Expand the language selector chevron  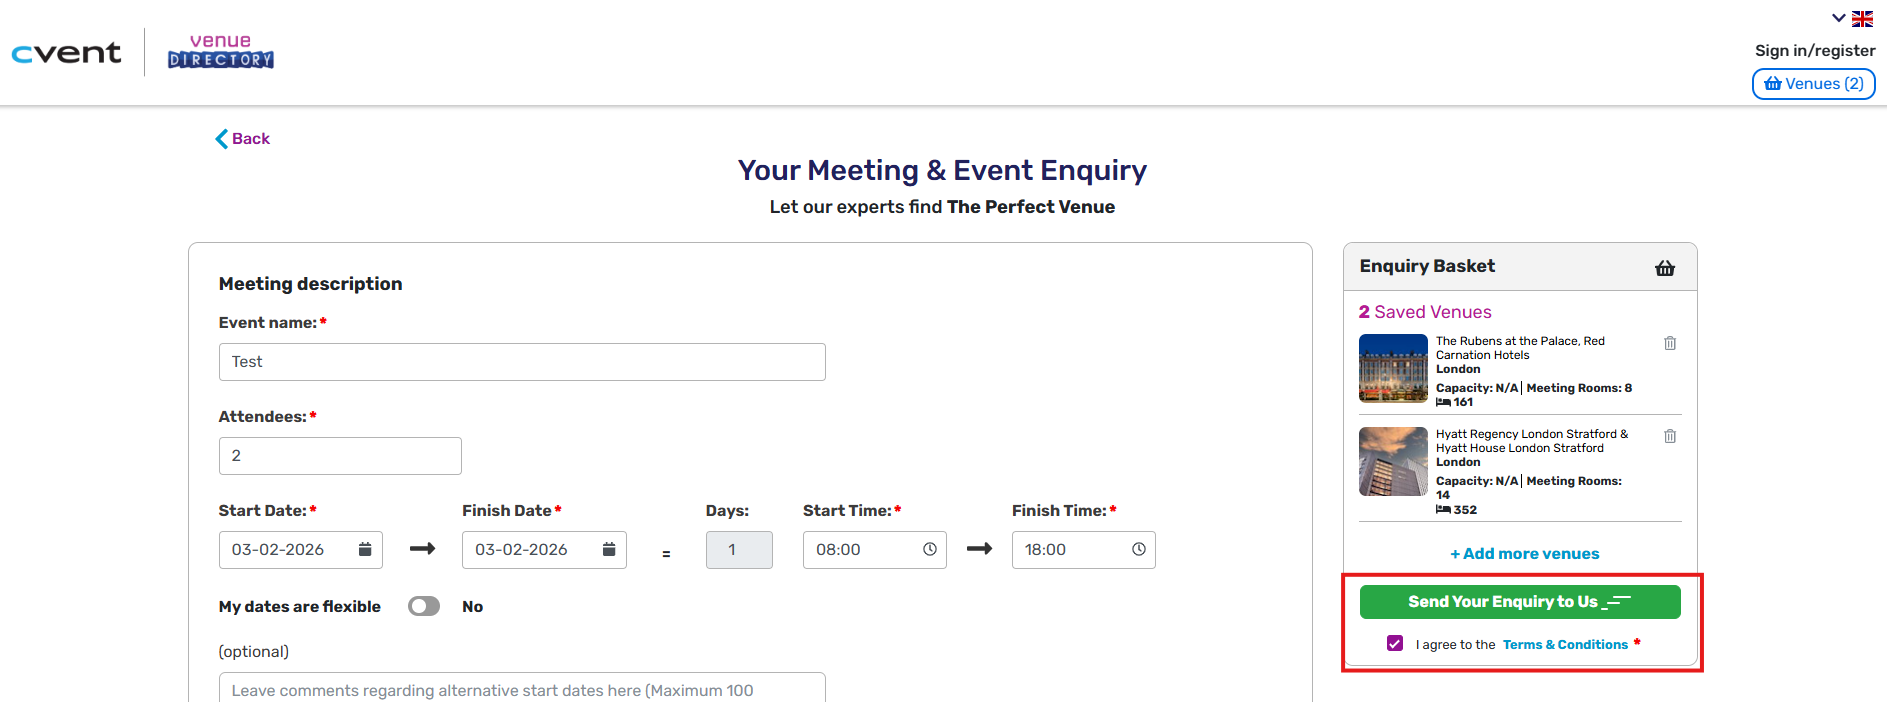click(1838, 18)
